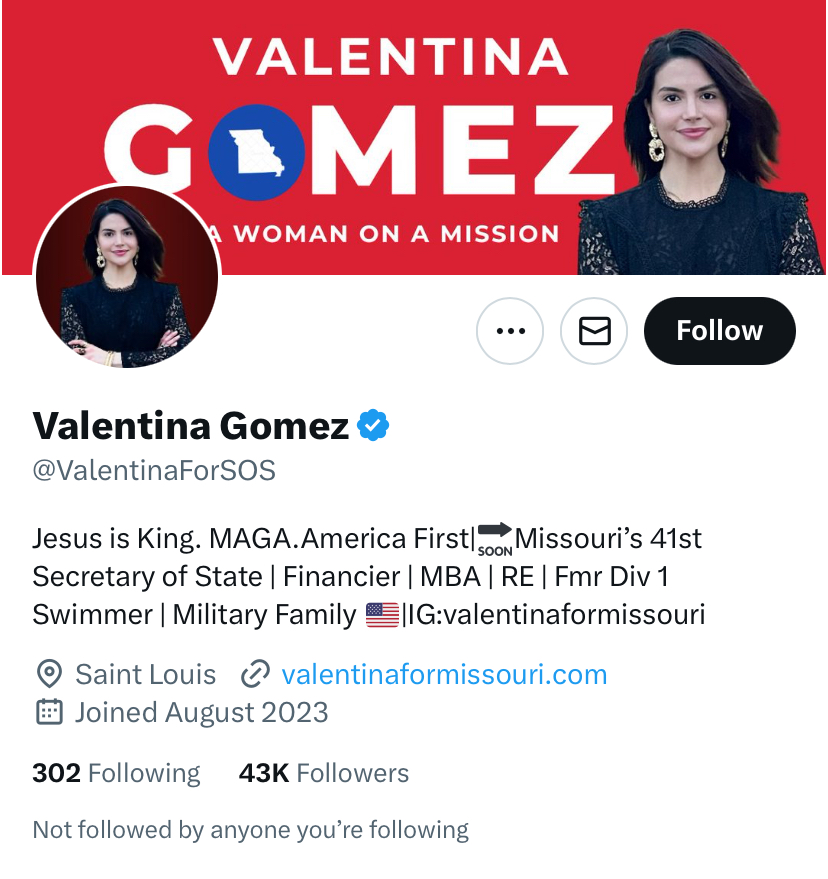The height and width of the screenshot is (879, 828).
Task: Click the Saint Louis location text
Action: [146, 674]
